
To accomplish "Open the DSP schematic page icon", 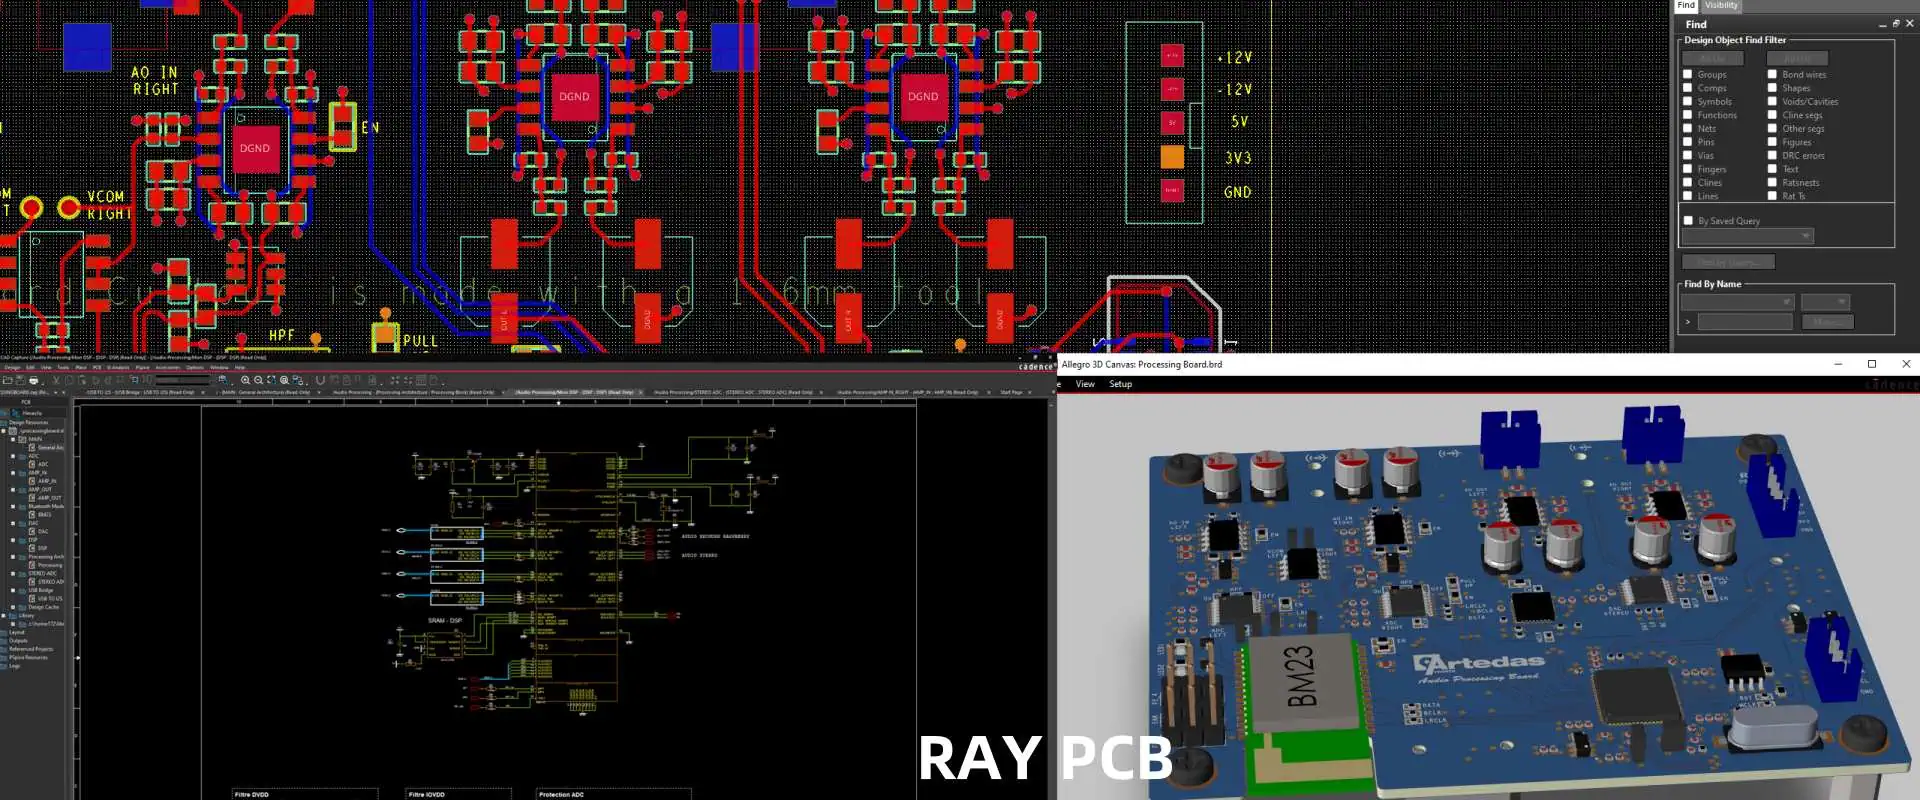I will [x=32, y=548].
